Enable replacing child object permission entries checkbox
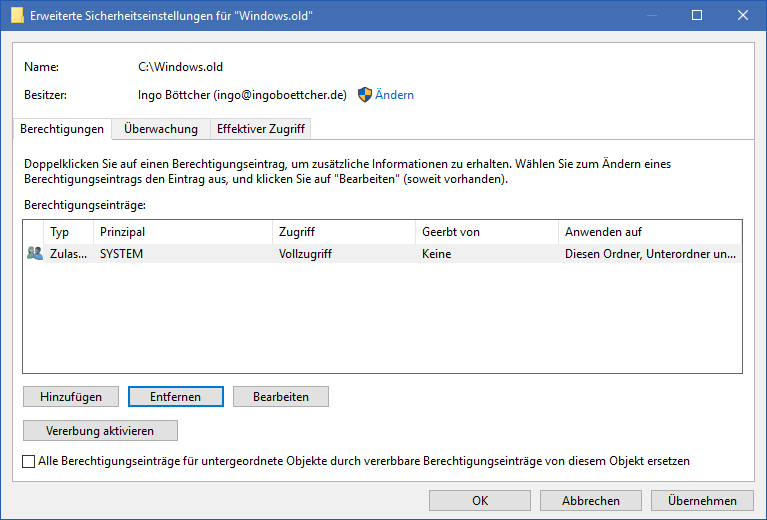Viewport: 767px width, 520px height. coord(29,461)
